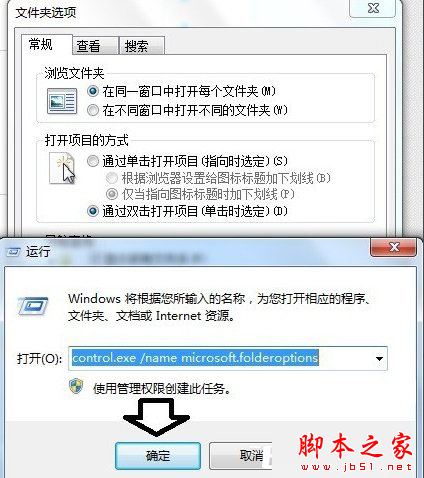Close the Run dialog with red X
This screenshot has width=424, height=478.
tap(393, 247)
